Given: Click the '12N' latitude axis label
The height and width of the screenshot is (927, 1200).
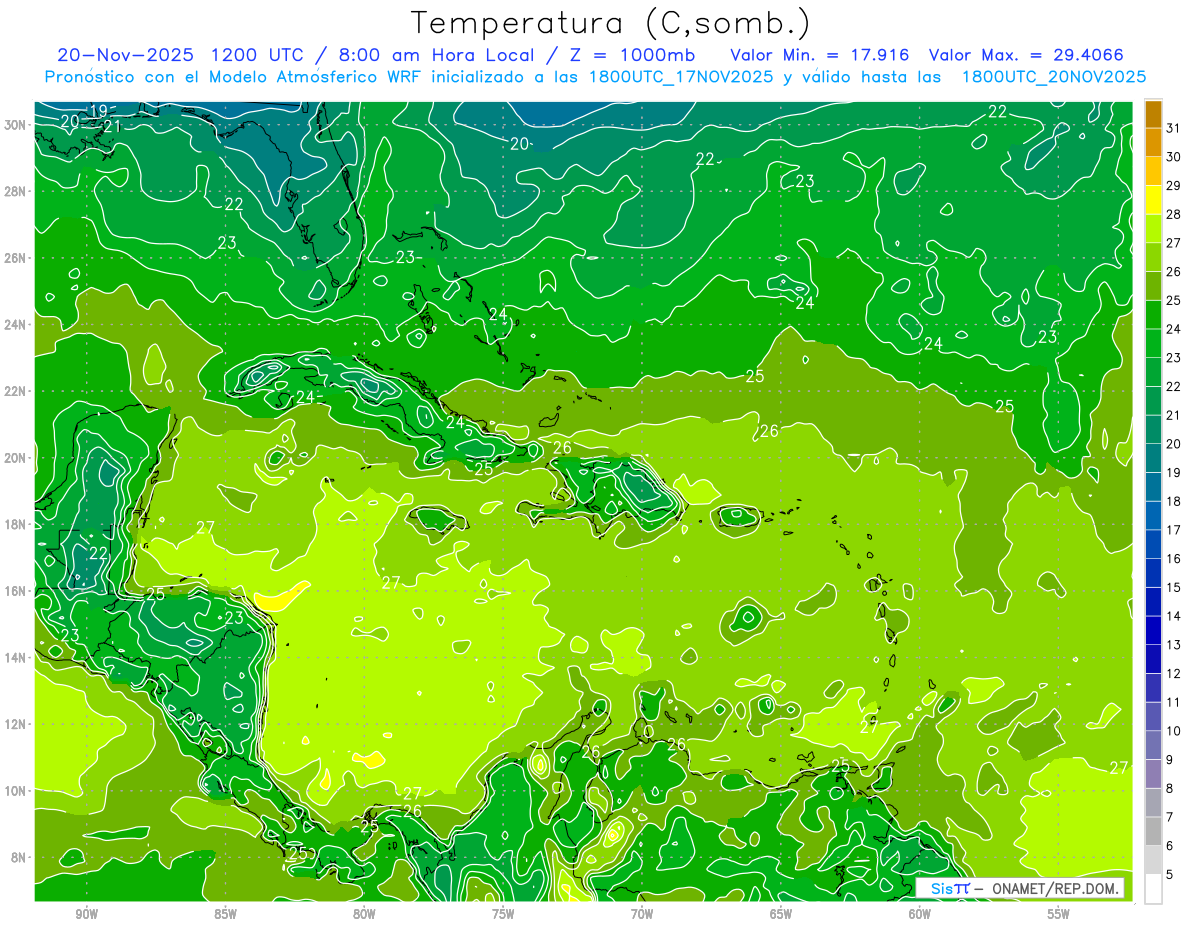Looking at the screenshot, I should click(x=15, y=724).
